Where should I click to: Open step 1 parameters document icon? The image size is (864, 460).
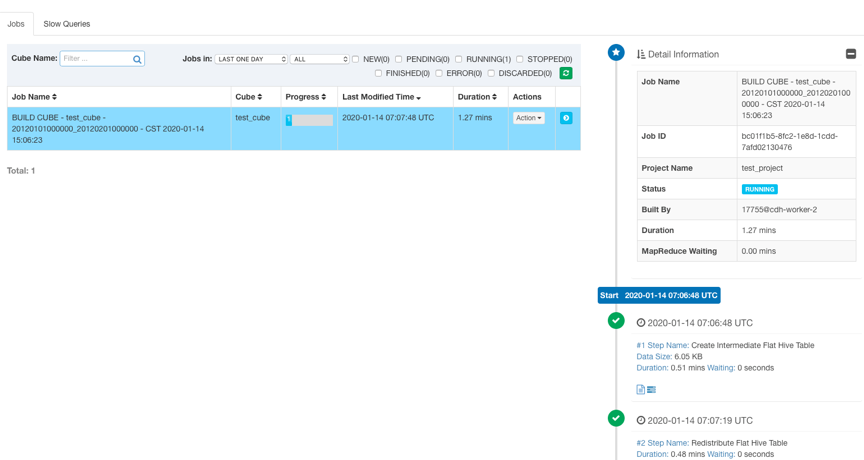click(640, 389)
